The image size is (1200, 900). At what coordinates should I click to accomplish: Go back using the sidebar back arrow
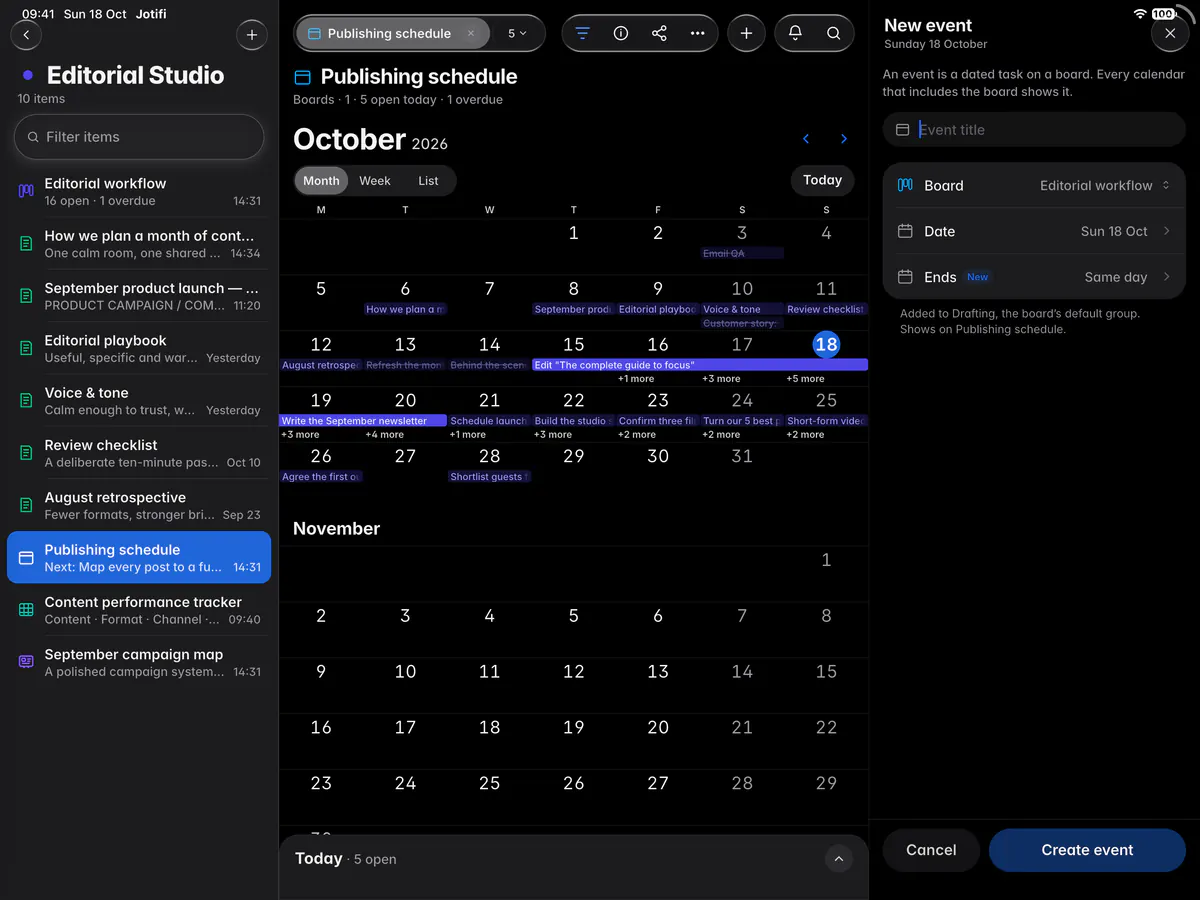click(x=26, y=35)
